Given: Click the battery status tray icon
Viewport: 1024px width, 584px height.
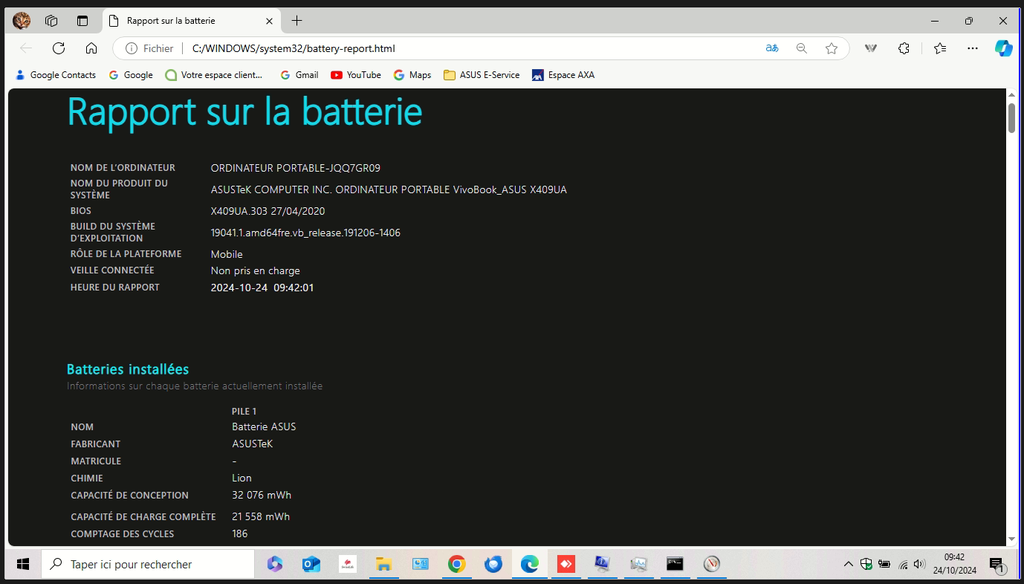Looking at the screenshot, I should pyautogui.click(x=884, y=564).
